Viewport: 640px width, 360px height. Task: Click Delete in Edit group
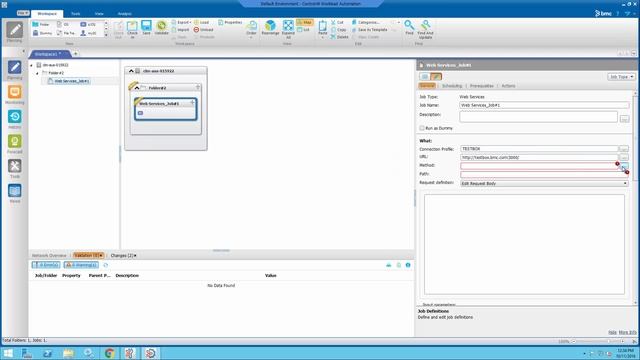340,37
